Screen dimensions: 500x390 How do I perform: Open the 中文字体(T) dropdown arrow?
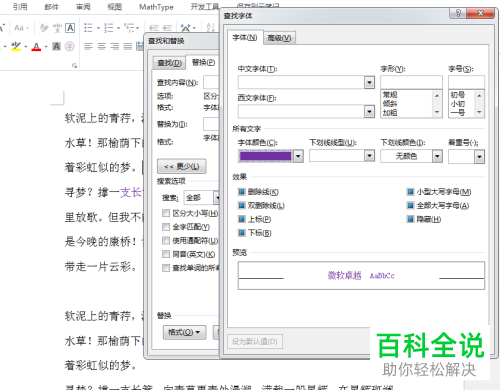tap(369, 82)
